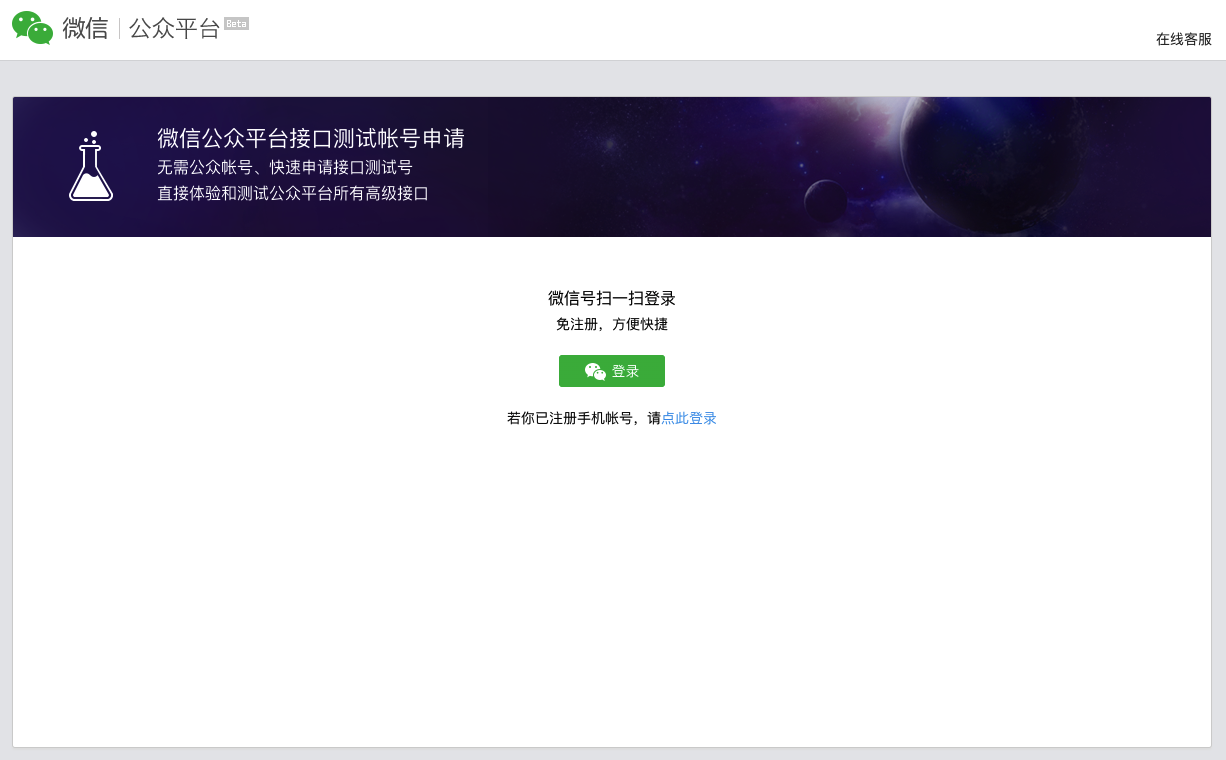Click the 微信号扫一扫登录 title
The height and width of the screenshot is (760, 1226).
[612, 298]
